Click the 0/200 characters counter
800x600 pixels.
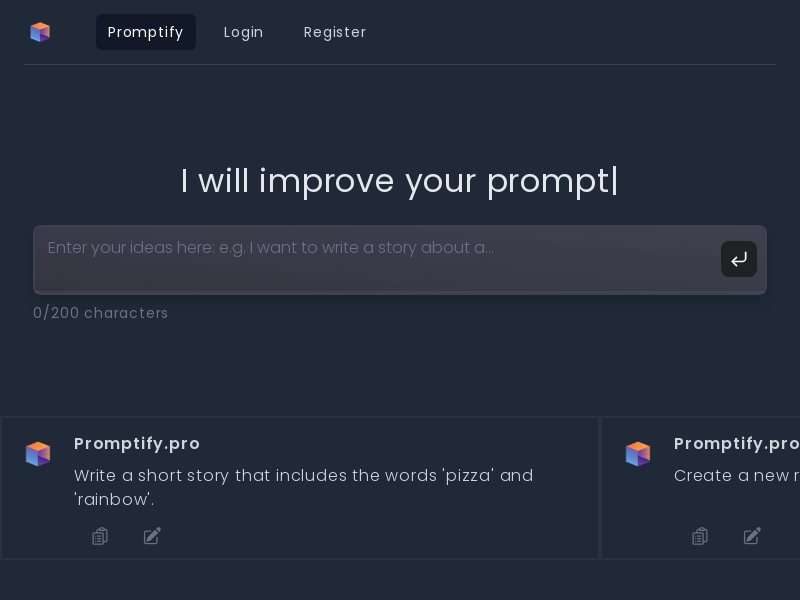tap(100, 313)
